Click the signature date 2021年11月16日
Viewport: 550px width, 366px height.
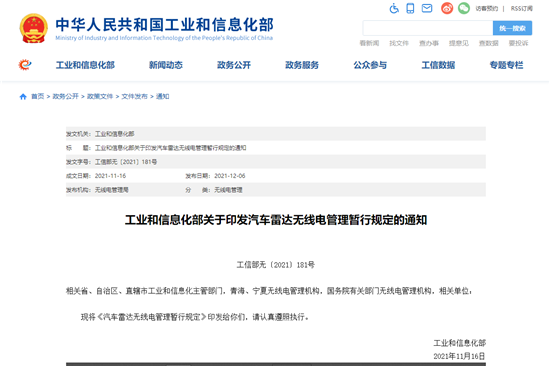[x=459, y=356]
